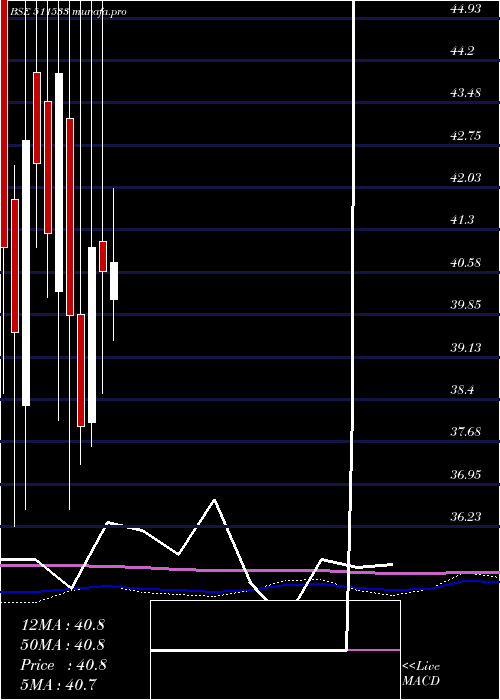Click the 50MA : 40.8 reading
This screenshot has width=500, height=700.
[62, 645]
